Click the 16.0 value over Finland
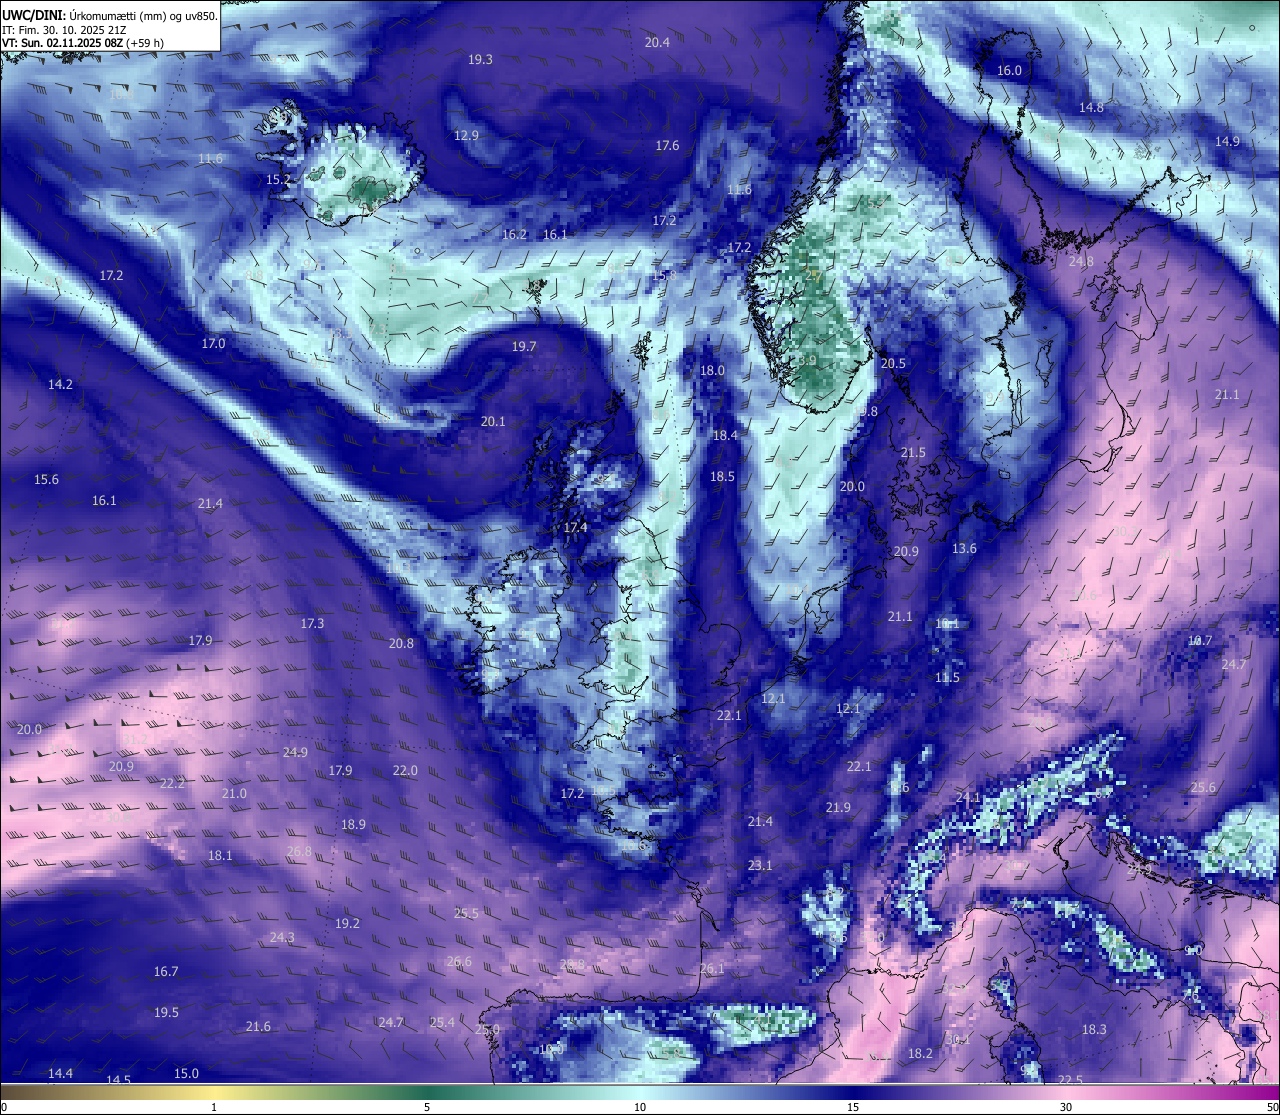The height and width of the screenshot is (1115, 1280). (x=1010, y=71)
